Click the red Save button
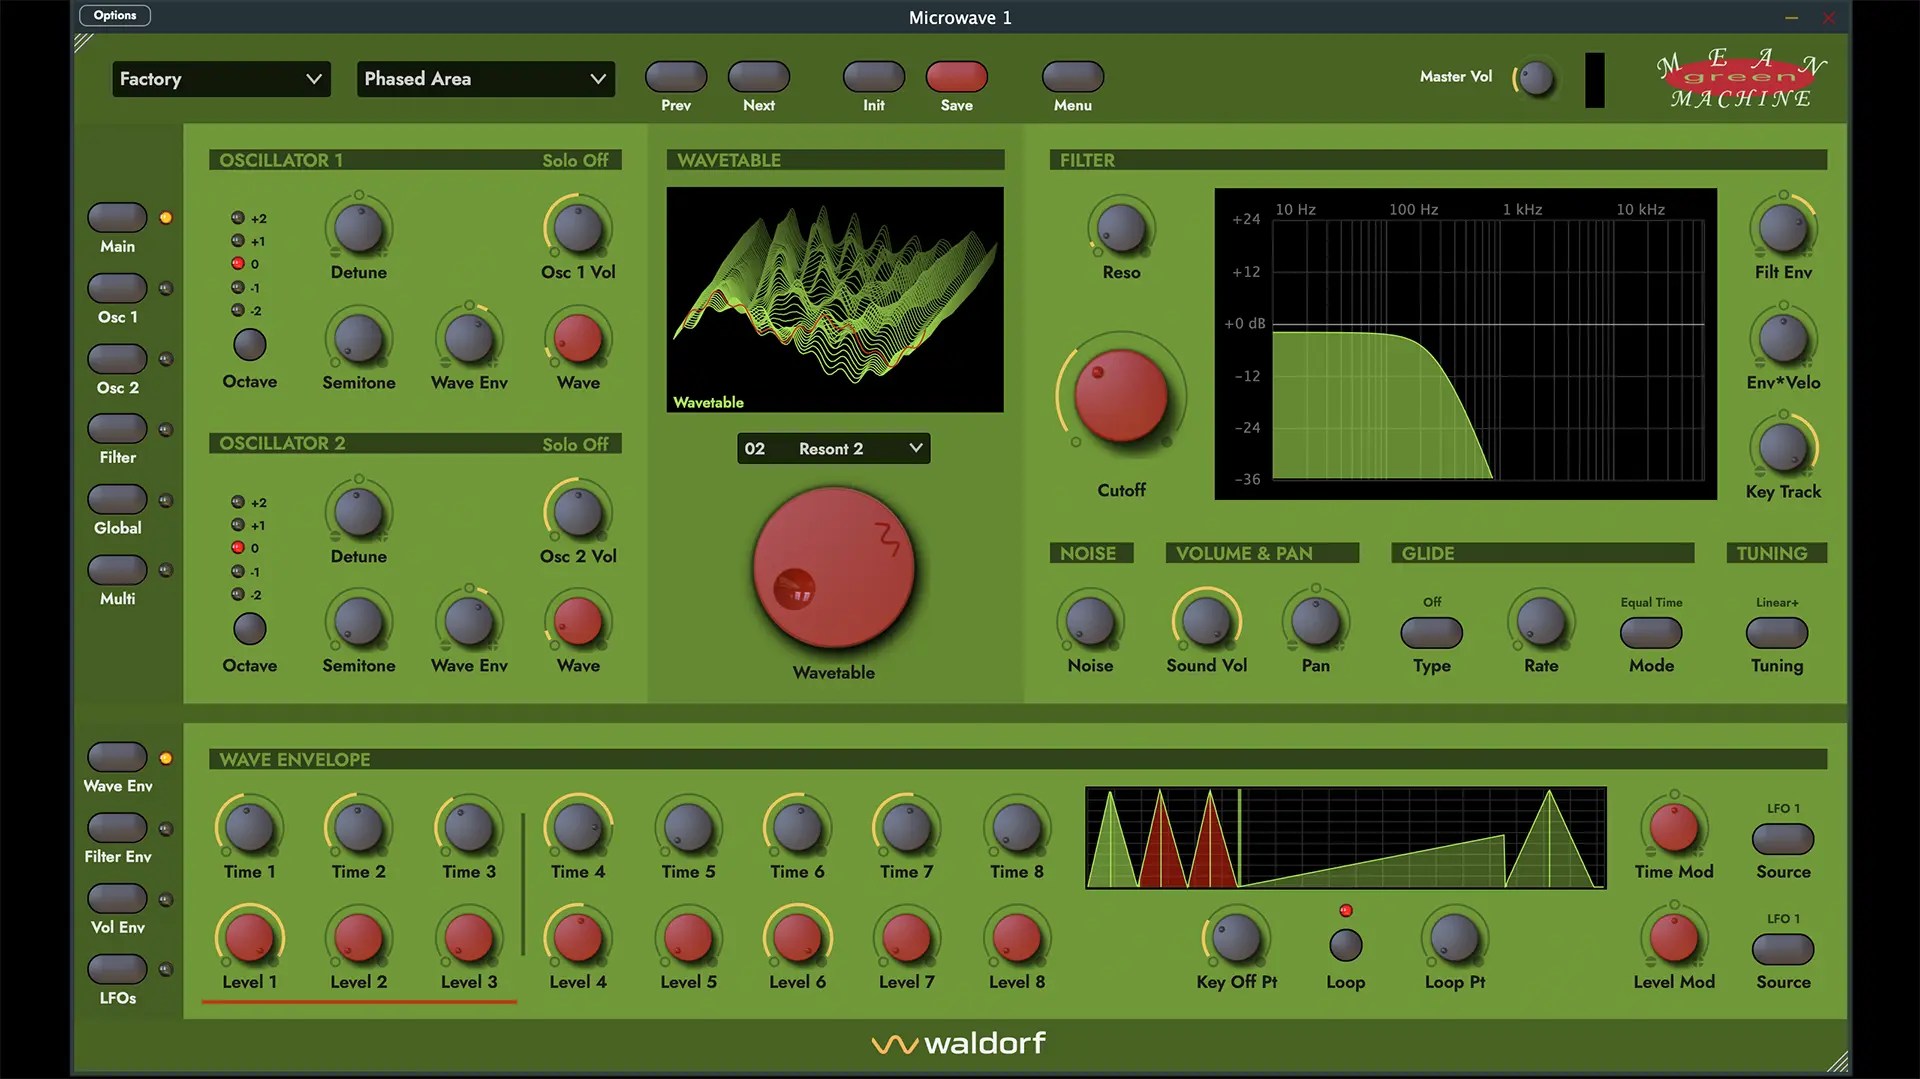This screenshot has width=1920, height=1079. tap(957, 77)
